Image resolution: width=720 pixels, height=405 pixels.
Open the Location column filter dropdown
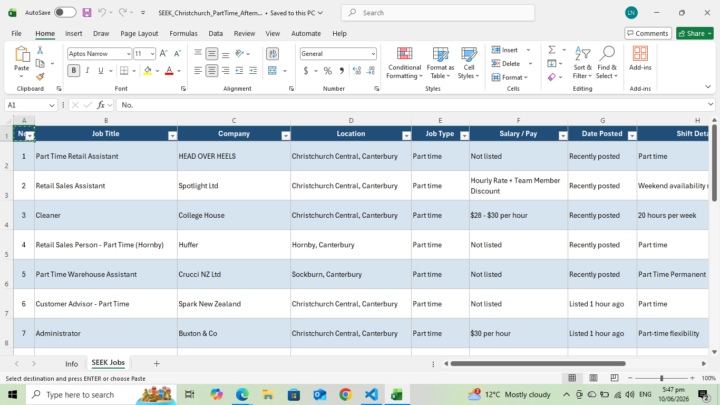coord(406,136)
